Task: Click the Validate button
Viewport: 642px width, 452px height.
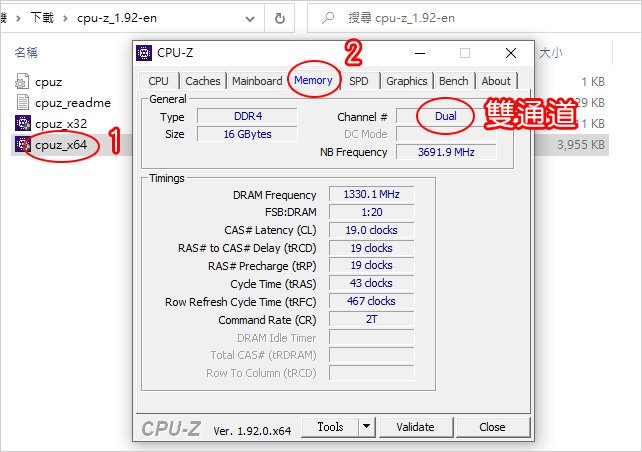Action: (415, 427)
